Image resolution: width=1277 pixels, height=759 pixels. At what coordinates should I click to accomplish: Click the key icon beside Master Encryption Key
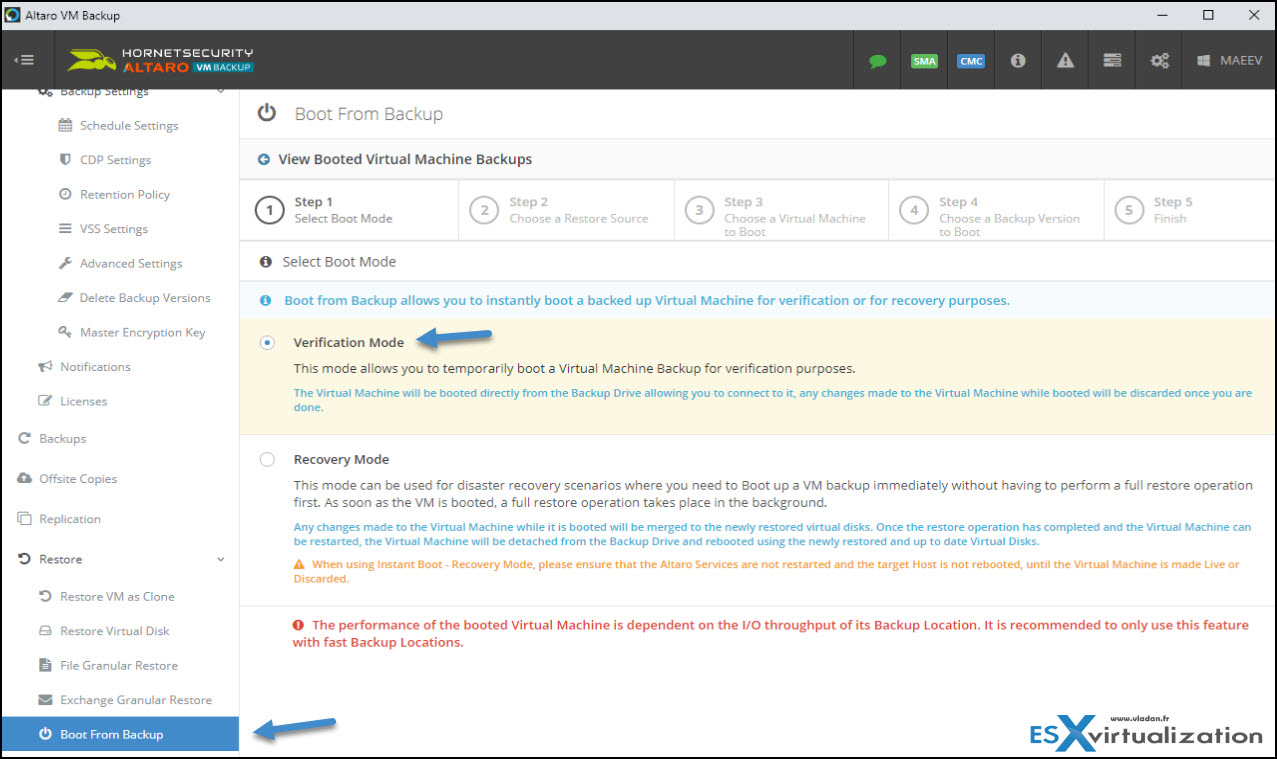tap(65, 332)
